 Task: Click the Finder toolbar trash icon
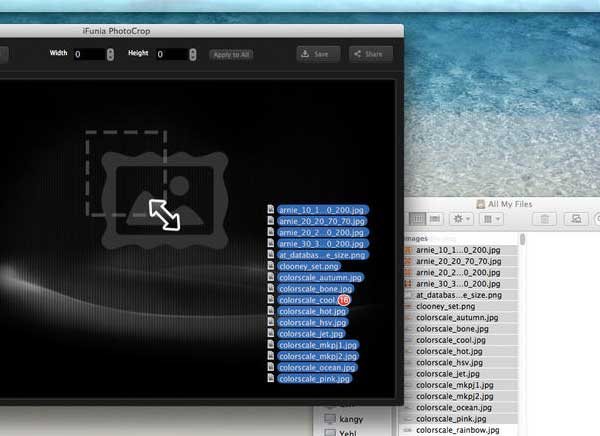click(545, 219)
